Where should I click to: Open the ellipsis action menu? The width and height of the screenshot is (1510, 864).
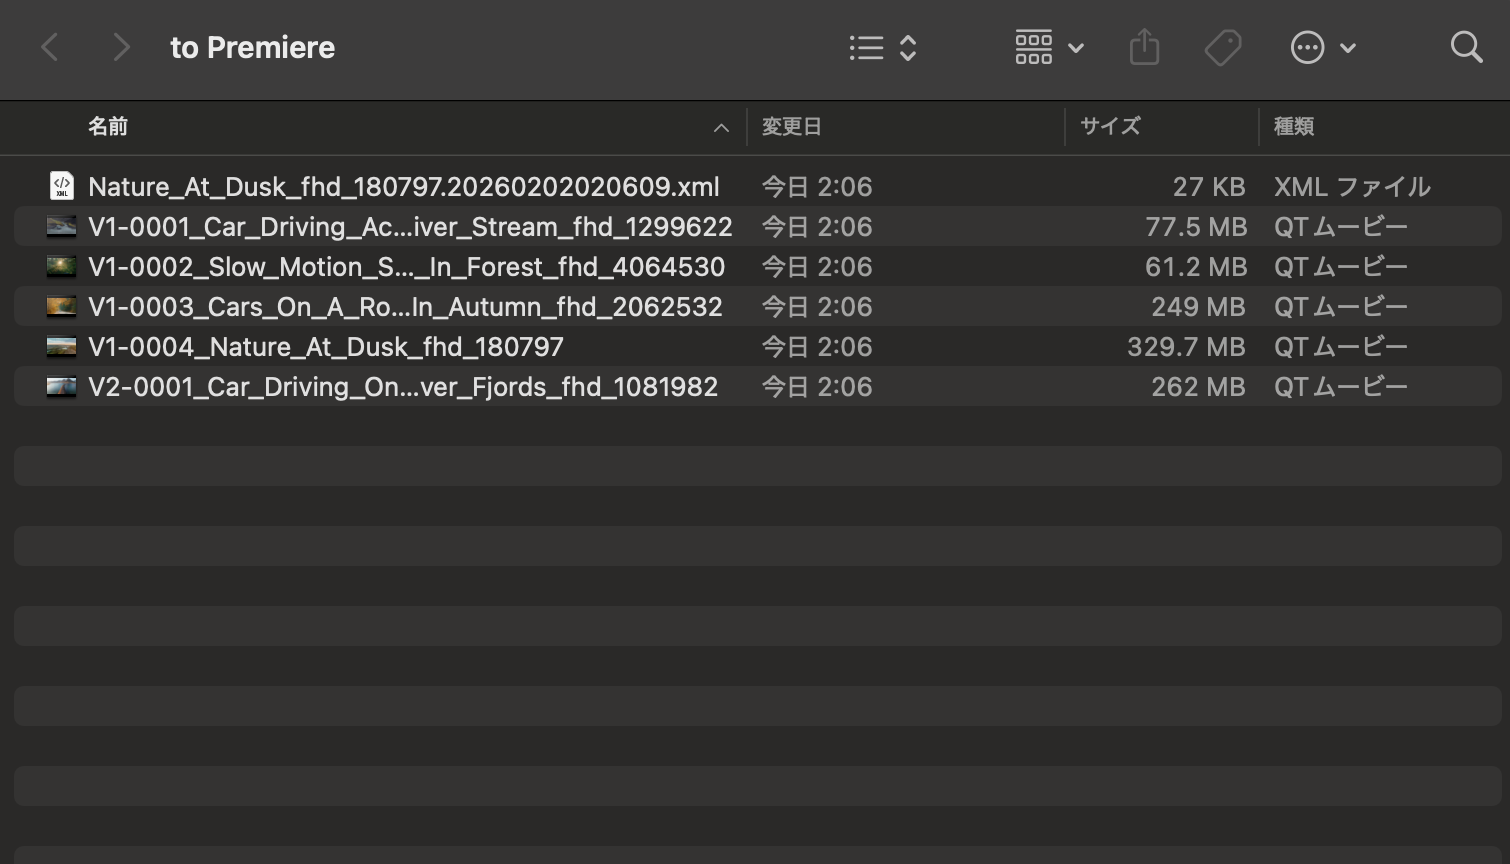click(1321, 47)
